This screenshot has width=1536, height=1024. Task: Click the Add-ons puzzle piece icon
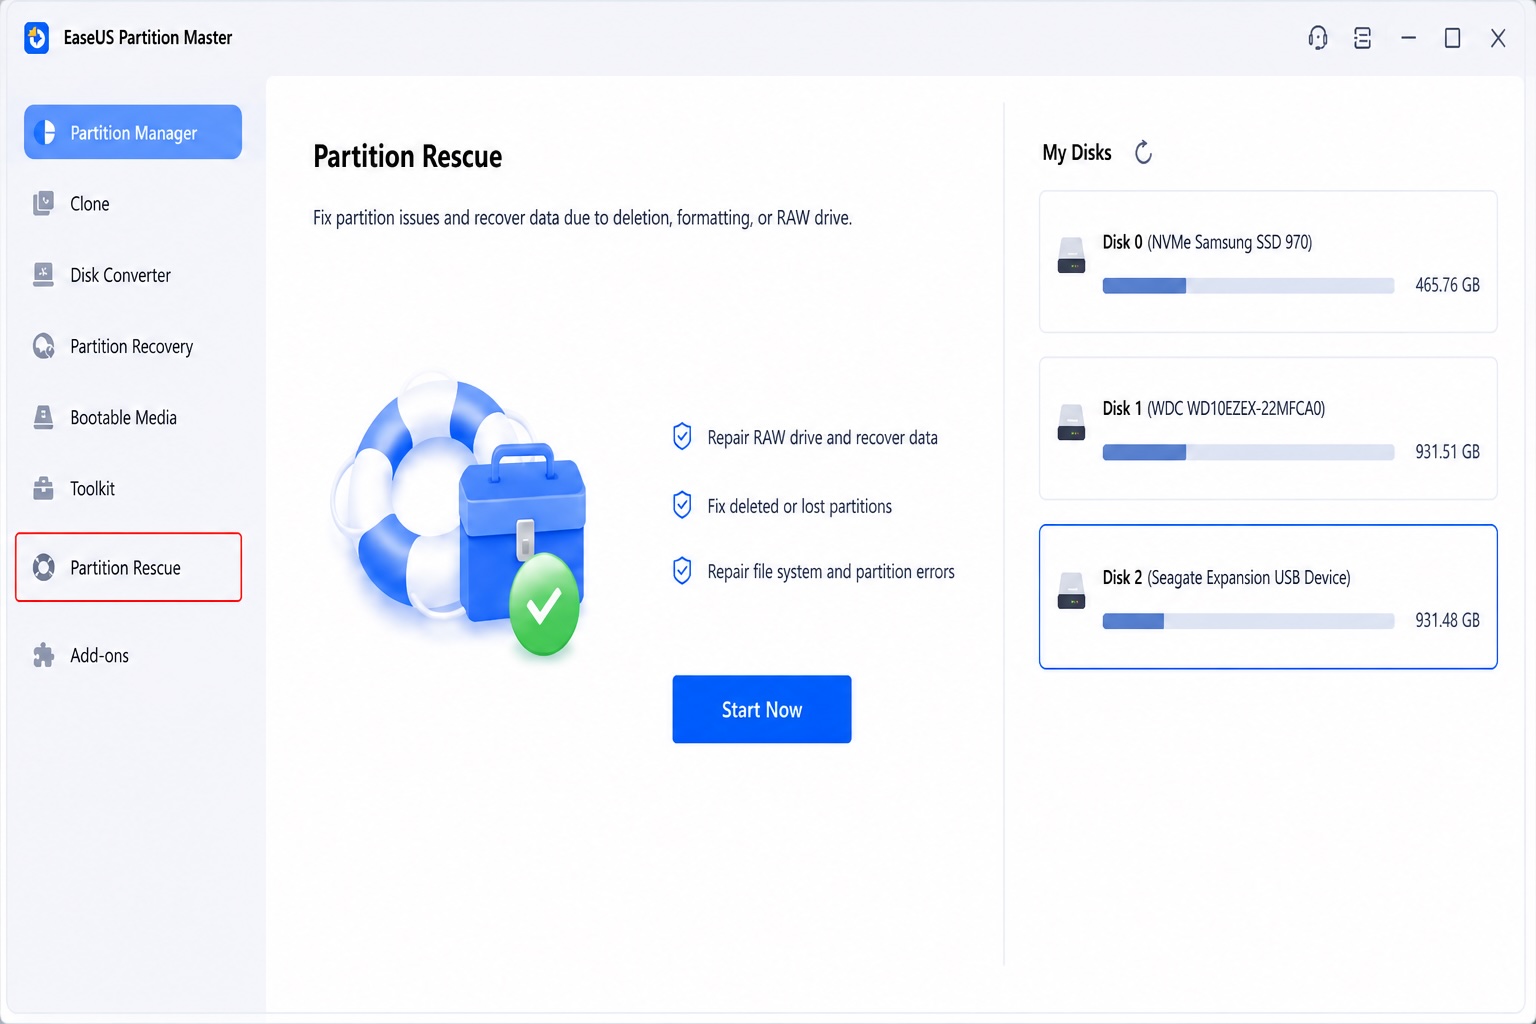point(43,655)
